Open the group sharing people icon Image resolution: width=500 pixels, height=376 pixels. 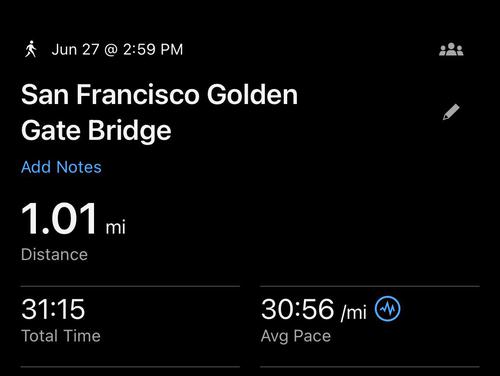coord(451,49)
